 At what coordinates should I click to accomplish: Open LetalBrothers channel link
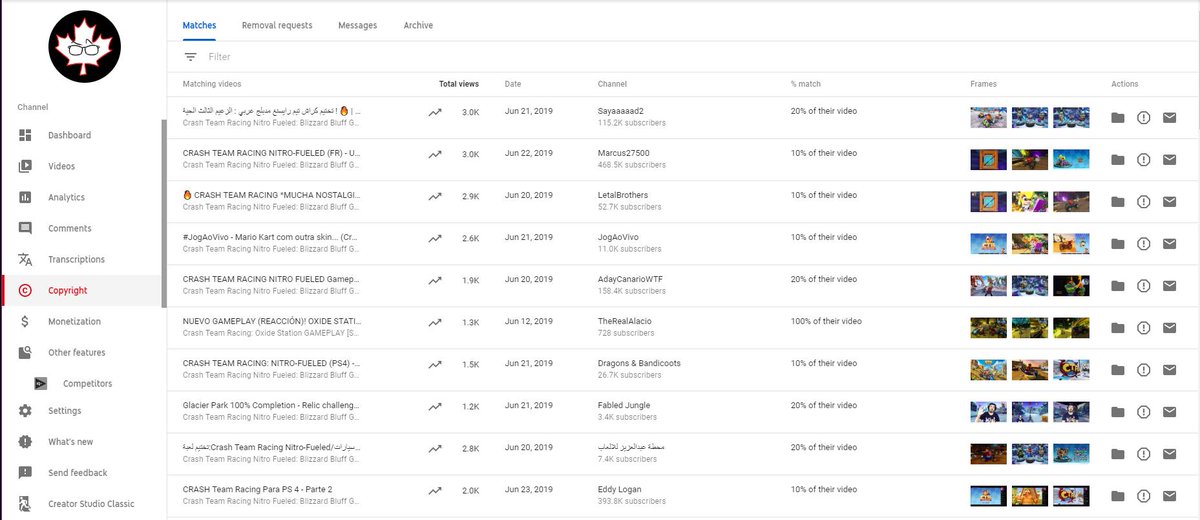(x=623, y=195)
